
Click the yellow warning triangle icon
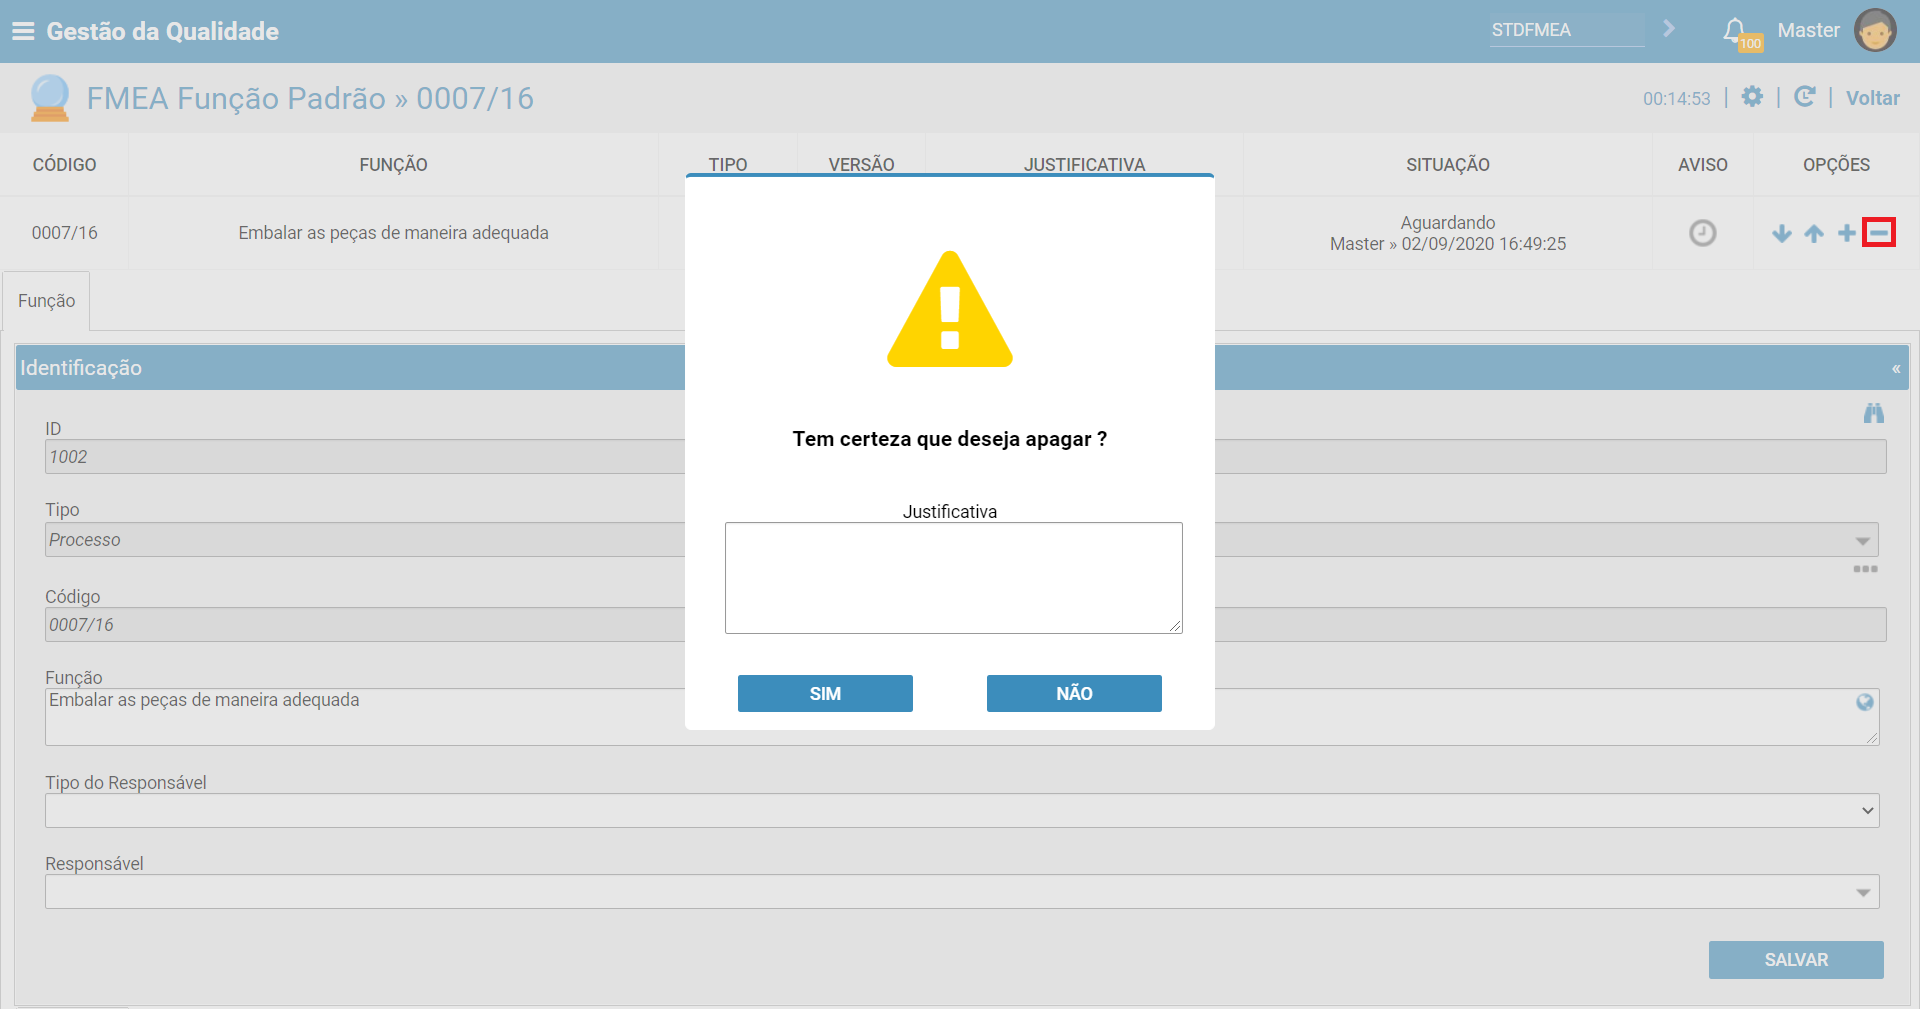(x=950, y=310)
